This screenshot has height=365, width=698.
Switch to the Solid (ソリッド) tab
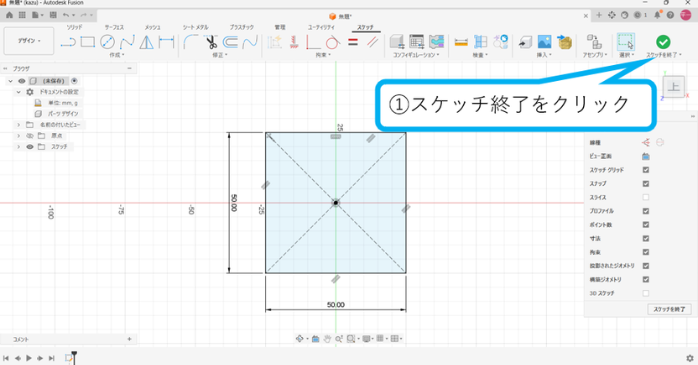[74, 27]
